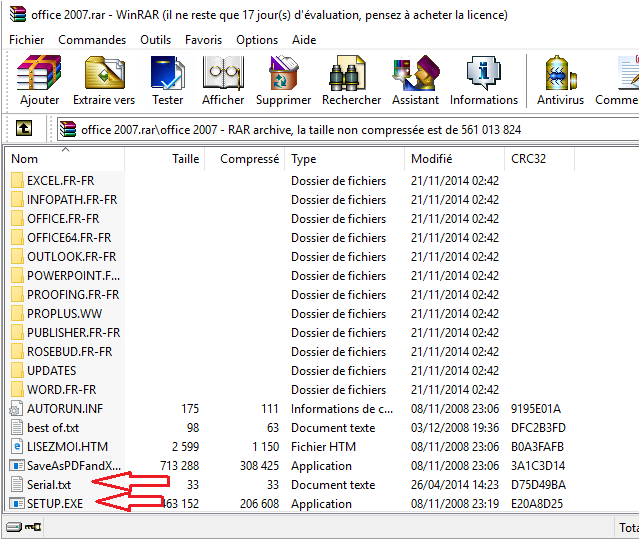Image resolution: width=640 pixels, height=540 pixels.
Task: Click CRC32 value E20A8D25
Action: click(x=537, y=504)
